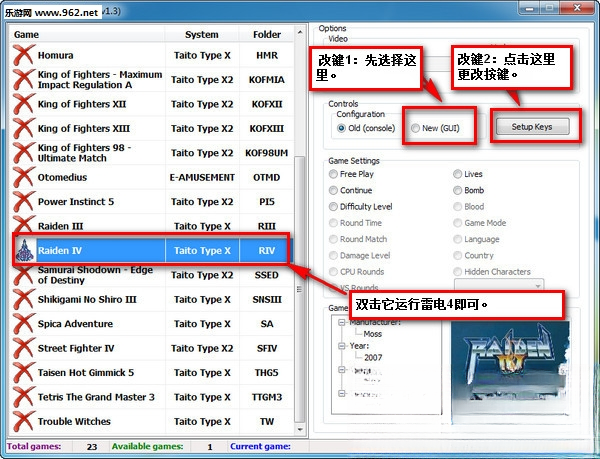
Task: Click the Moss manufacturer tree item
Action: (373, 334)
